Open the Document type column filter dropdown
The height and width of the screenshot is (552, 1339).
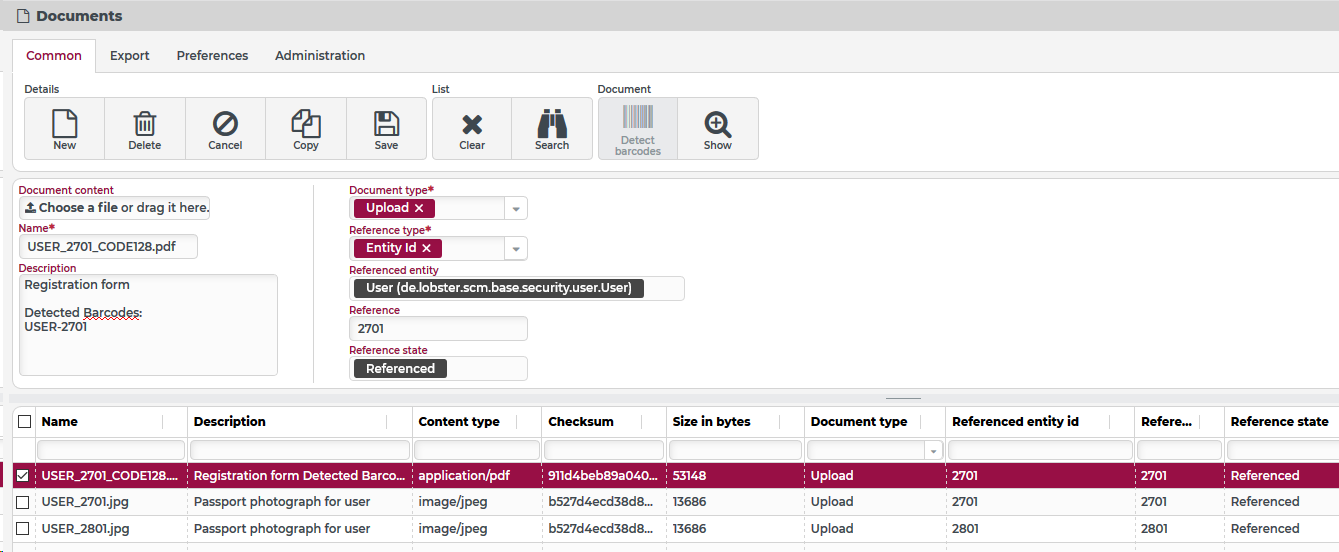pyautogui.click(x=934, y=451)
